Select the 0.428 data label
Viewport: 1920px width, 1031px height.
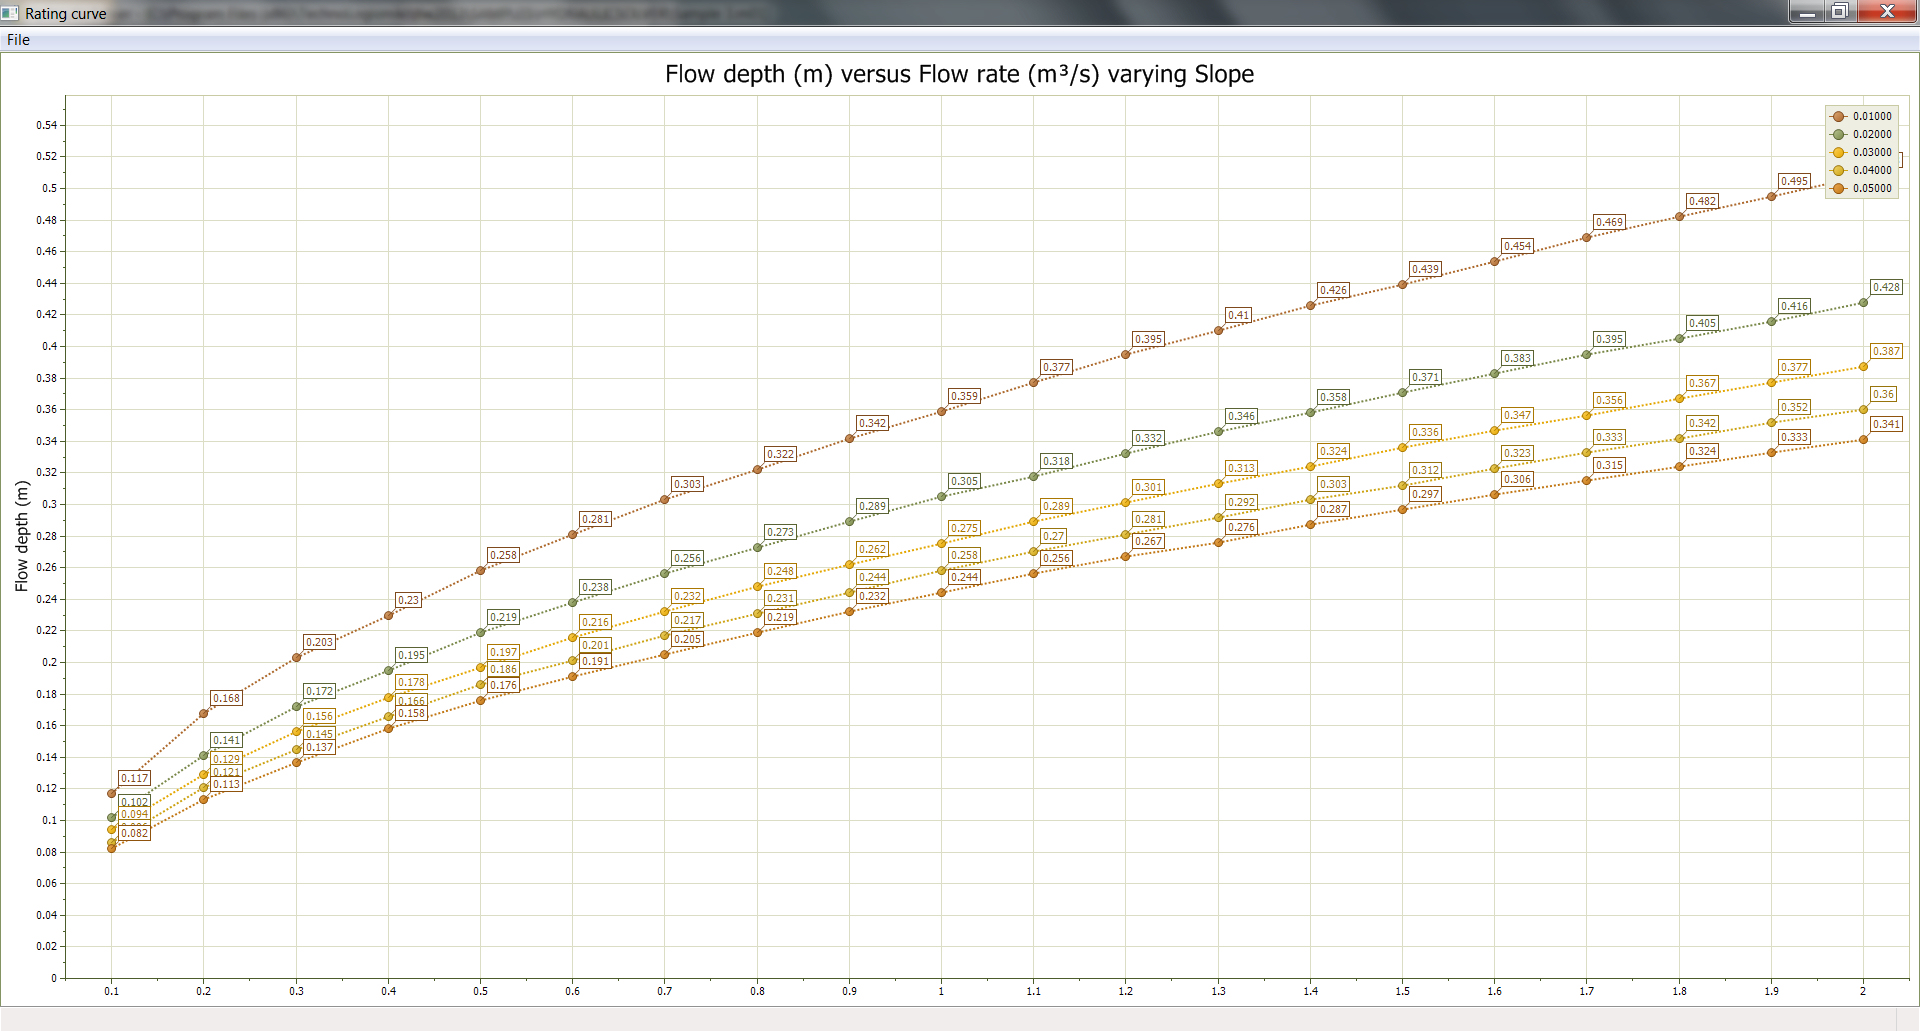1886,287
